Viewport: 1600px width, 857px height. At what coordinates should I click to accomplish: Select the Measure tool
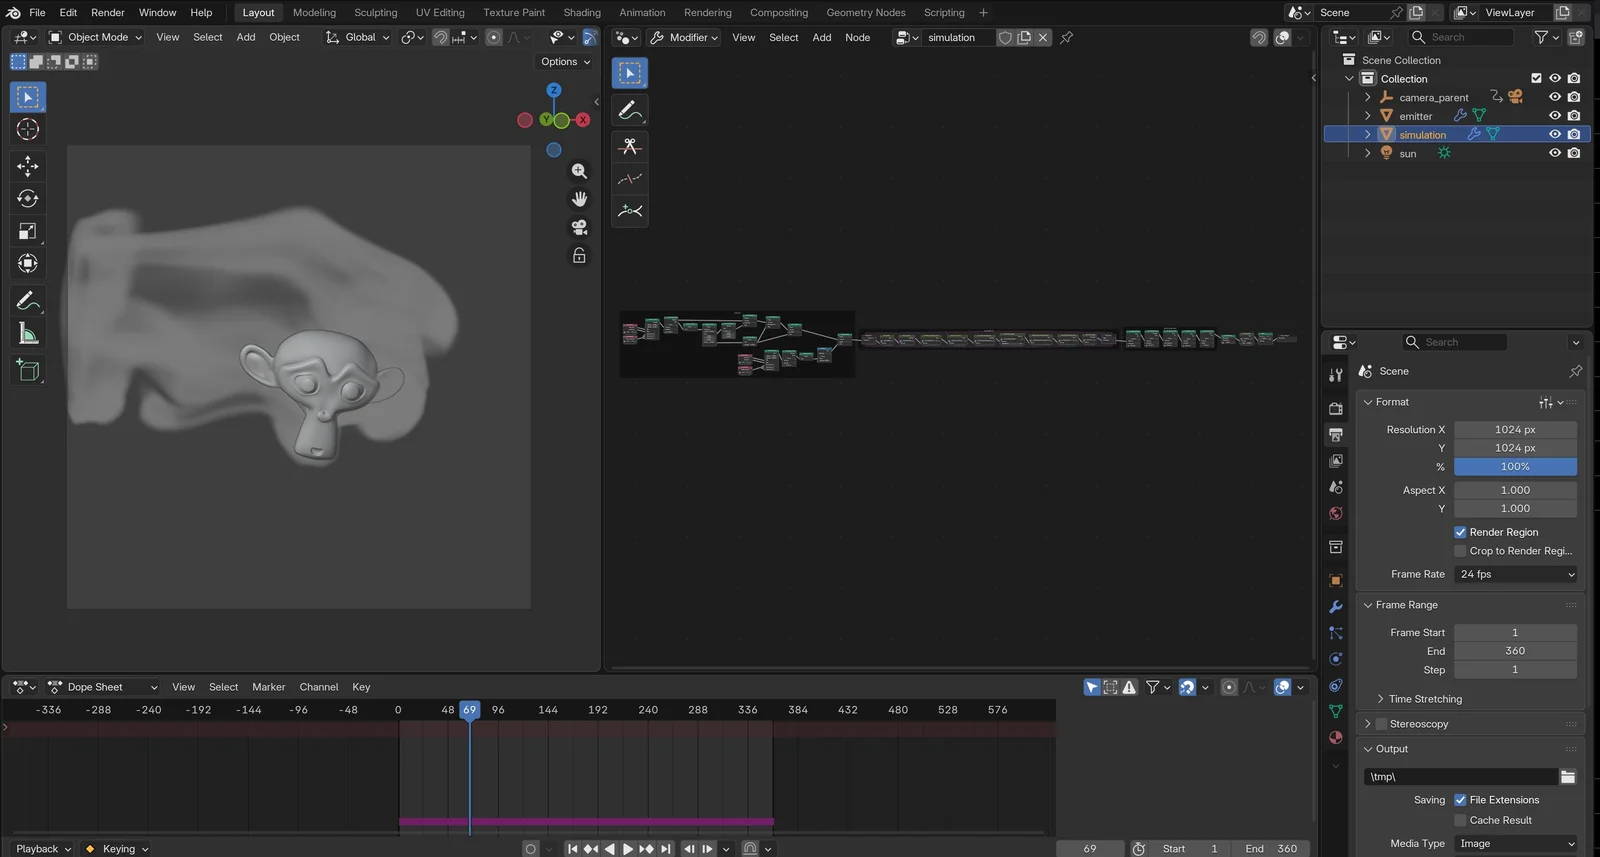click(28, 334)
